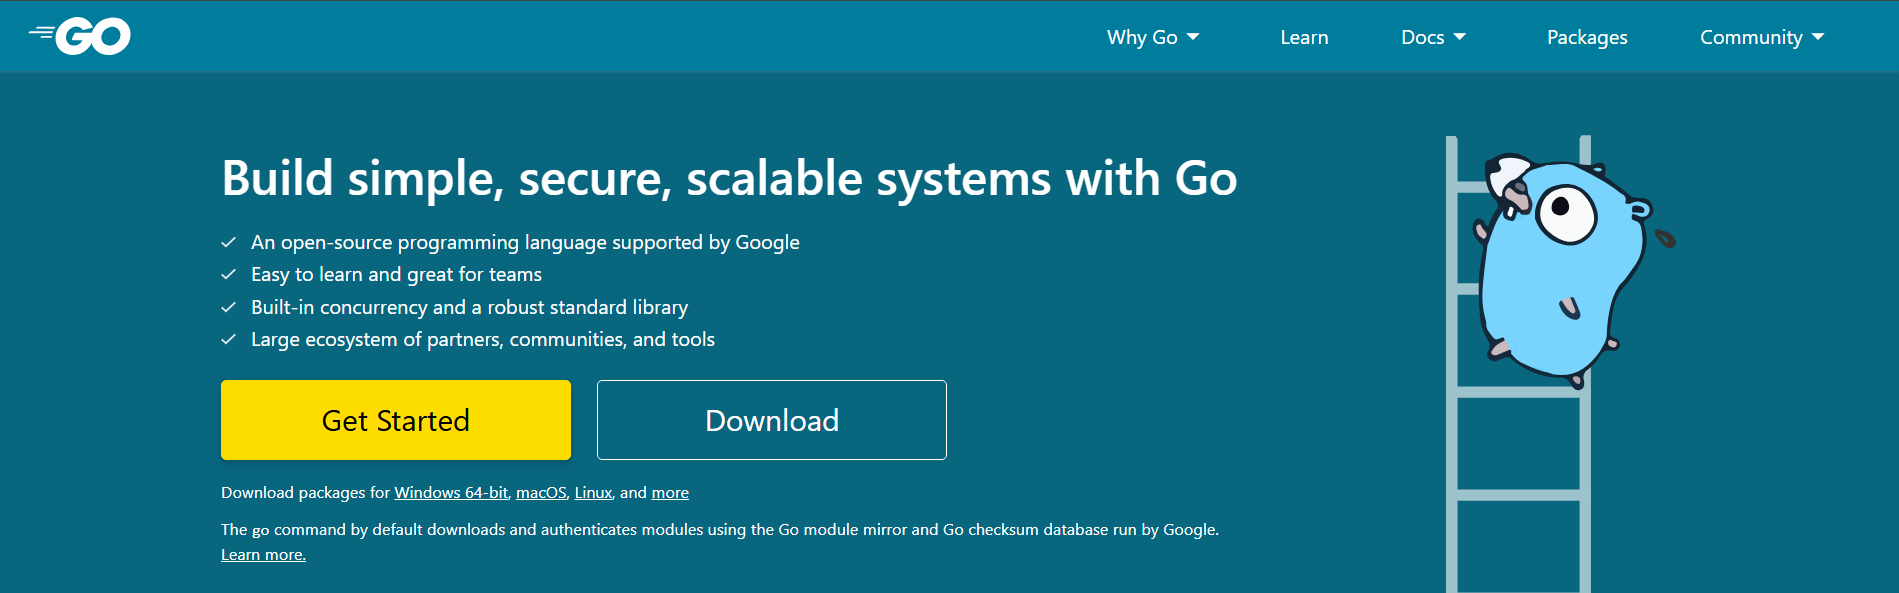This screenshot has height=593, width=1899.
Task: Expand the Why Go dropdown menu
Action: click(x=1152, y=37)
